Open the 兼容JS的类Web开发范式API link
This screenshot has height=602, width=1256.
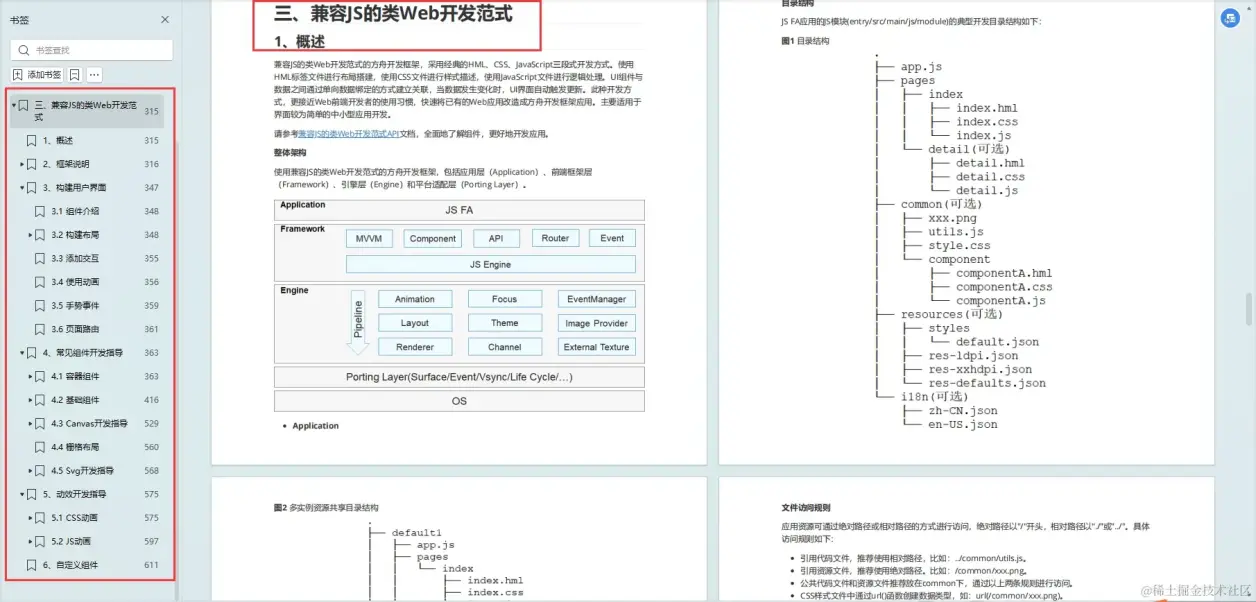[349, 134]
